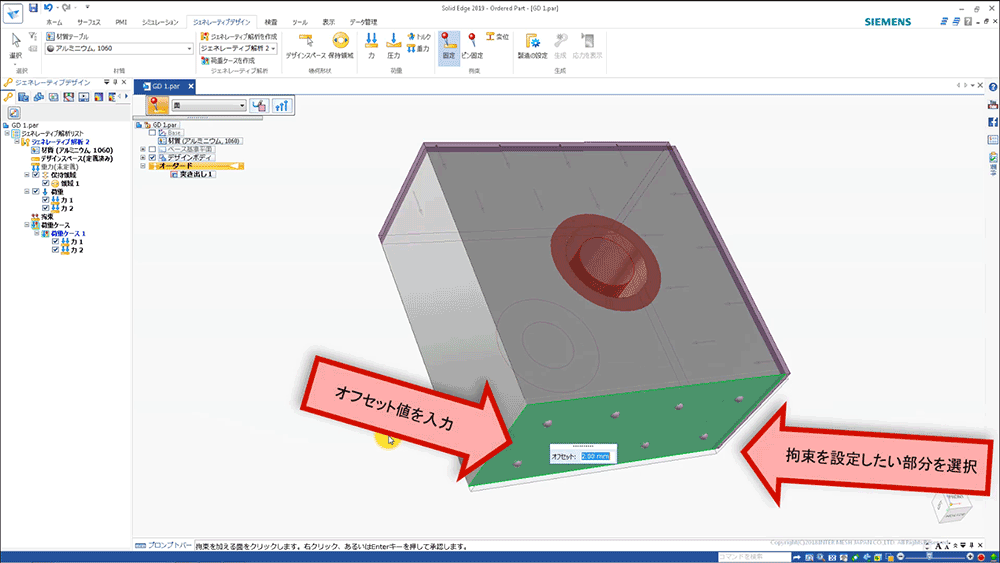
Task: Click the オフセット value input field
Action: pyautogui.click(x=596, y=456)
